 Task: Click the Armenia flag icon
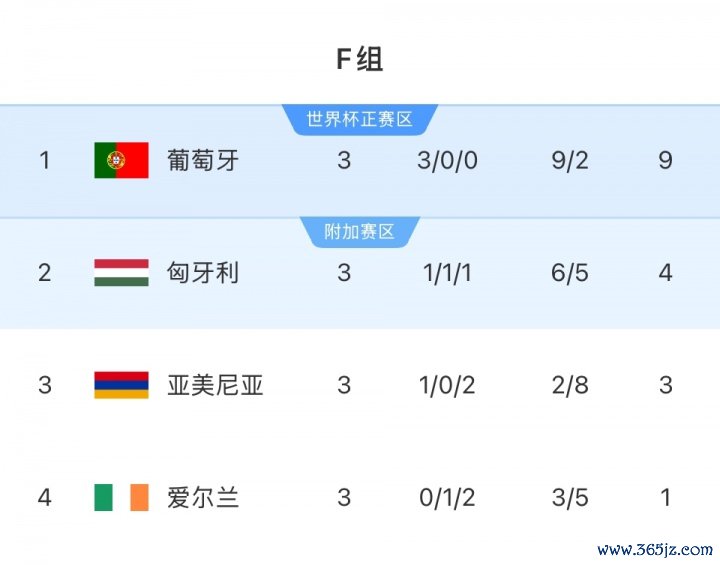pos(121,385)
